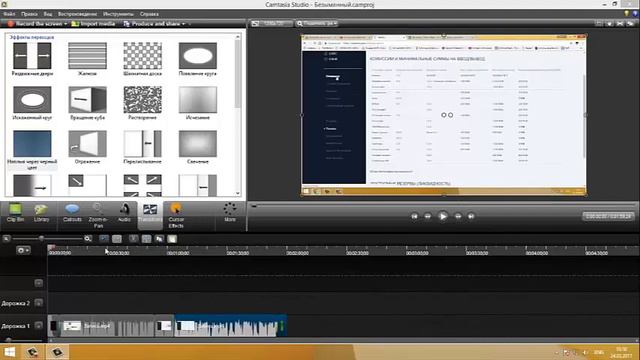Open the Clip Bin tab
This screenshot has height=360, width=640.
pyautogui.click(x=15, y=213)
